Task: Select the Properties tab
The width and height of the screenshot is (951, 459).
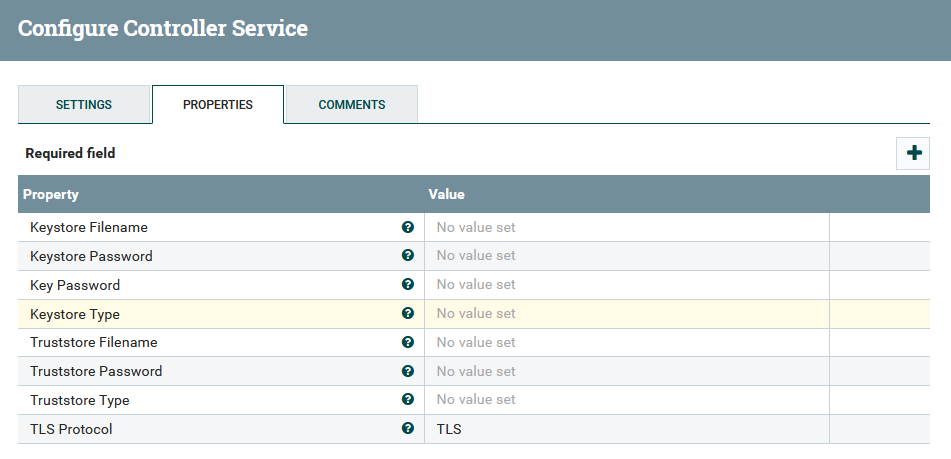Action: pos(218,104)
